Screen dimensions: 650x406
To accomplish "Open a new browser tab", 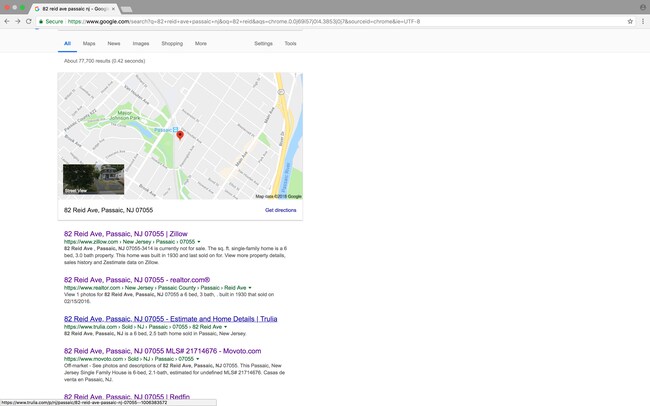I will [x=126, y=9].
